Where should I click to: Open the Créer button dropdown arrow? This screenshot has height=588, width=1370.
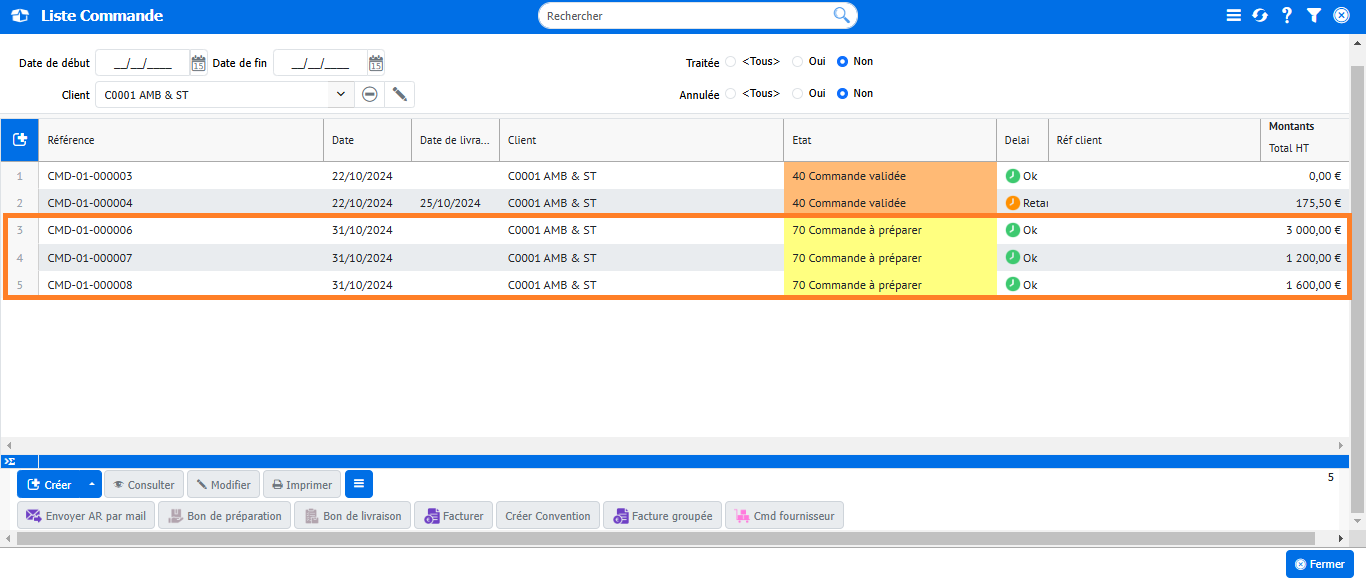click(92, 485)
